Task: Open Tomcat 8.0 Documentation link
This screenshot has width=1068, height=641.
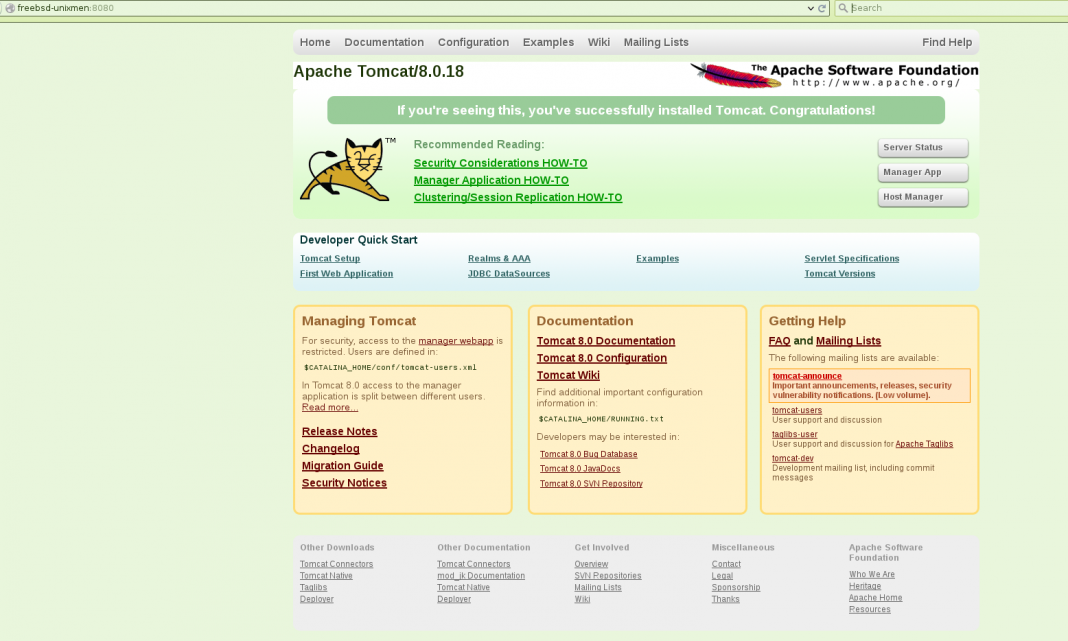Action: coord(606,341)
